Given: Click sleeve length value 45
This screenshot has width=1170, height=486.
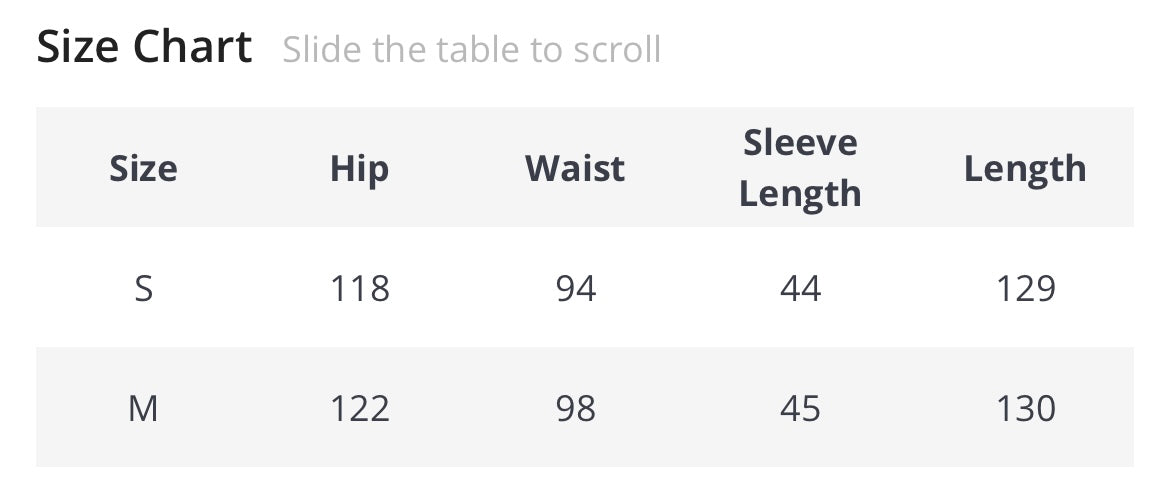Looking at the screenshot, I should 800,408.
